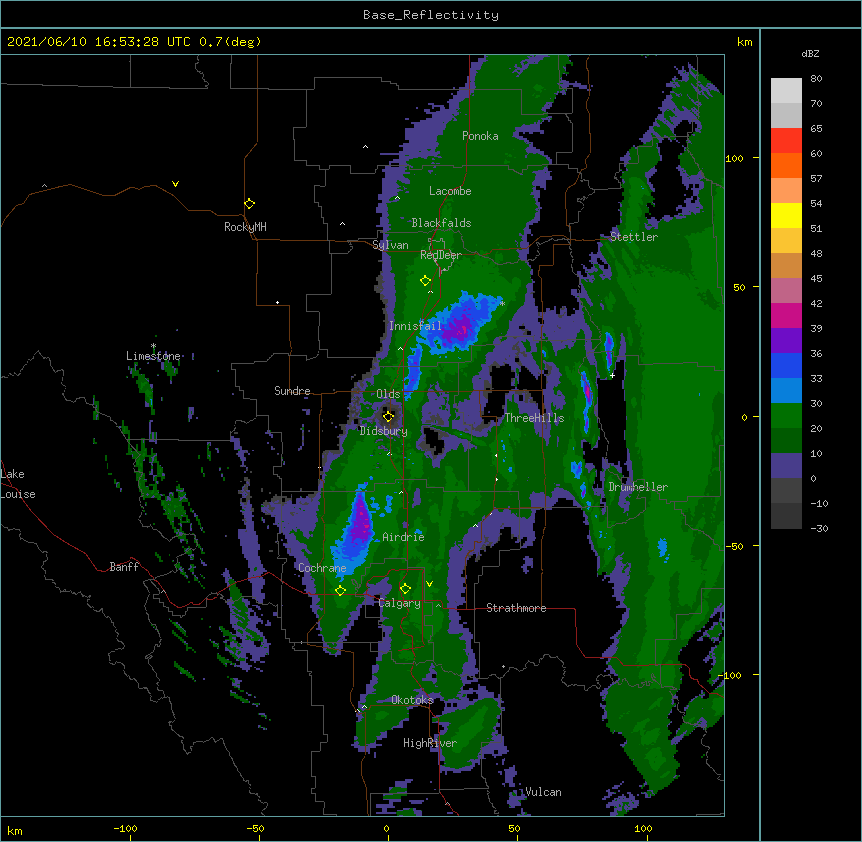This screenshot has height=842, width=862.
Task: Click the 80 value in the dBZ legend
Action: (x=816, y=79)
